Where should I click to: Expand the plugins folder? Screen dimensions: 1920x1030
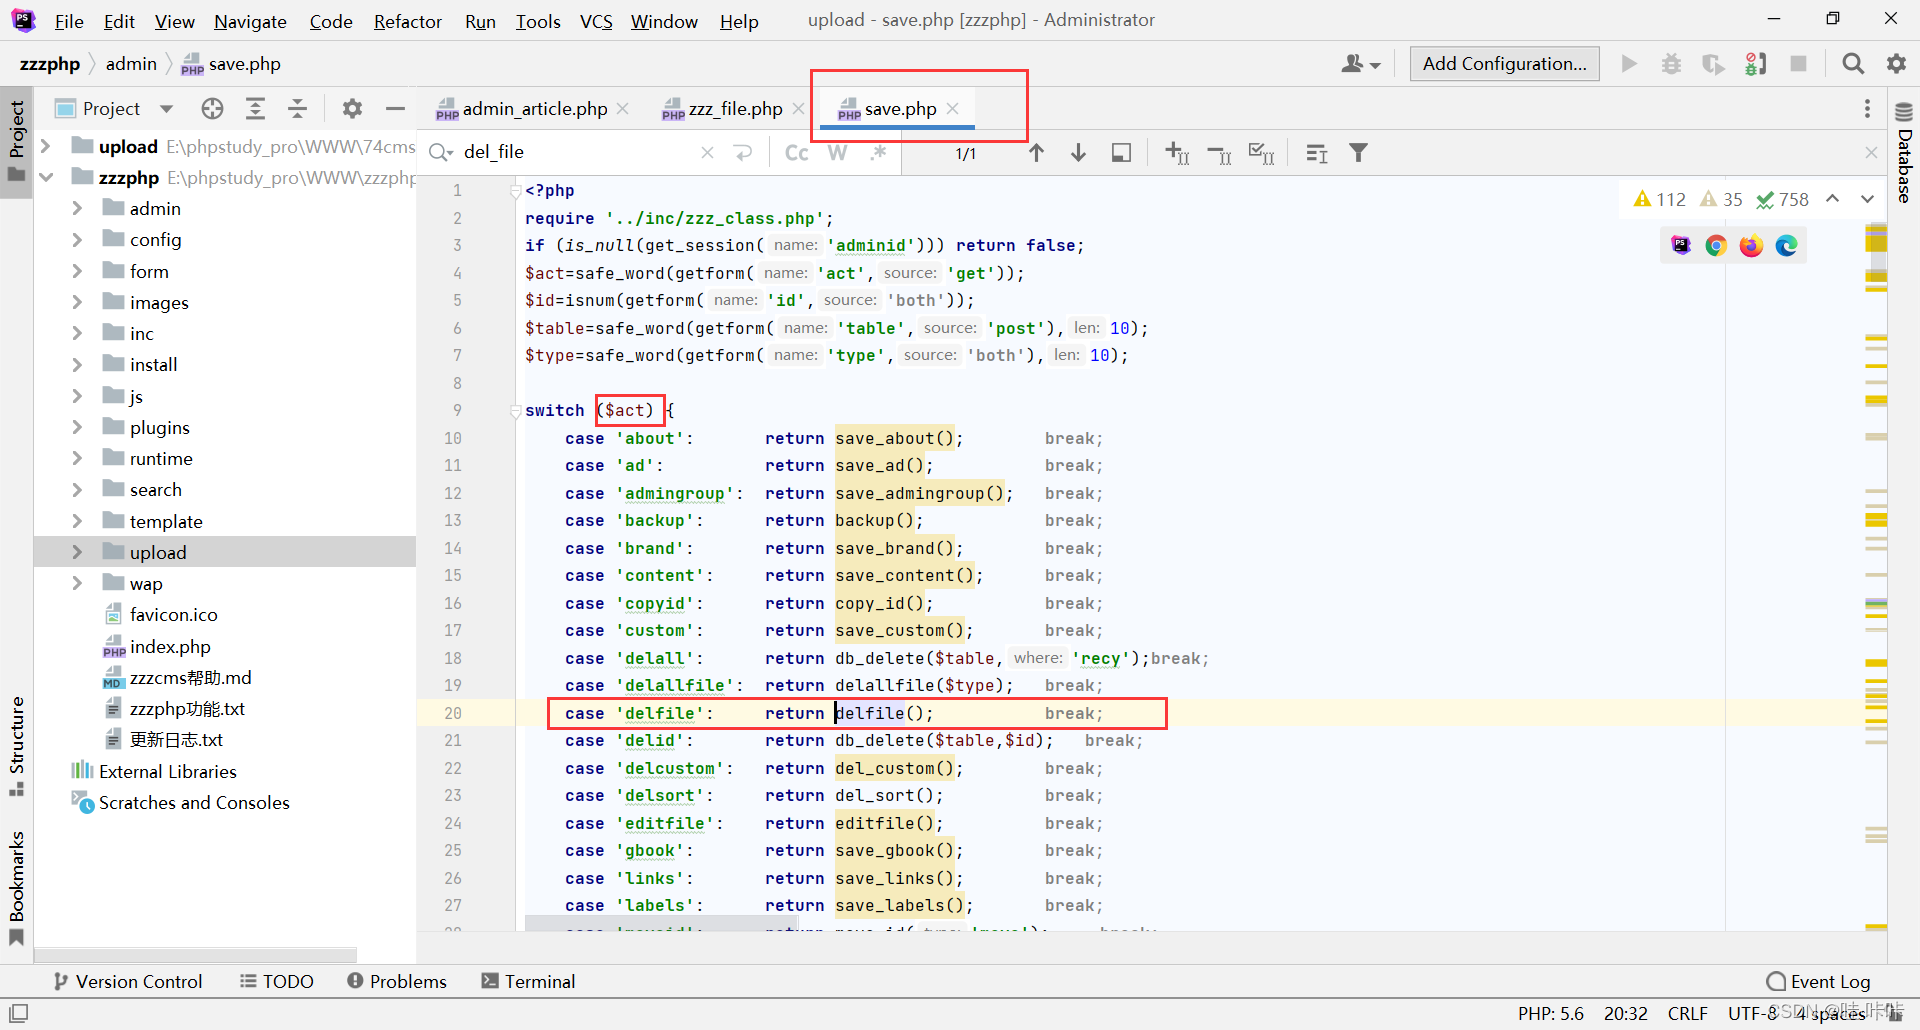[77, 427]
